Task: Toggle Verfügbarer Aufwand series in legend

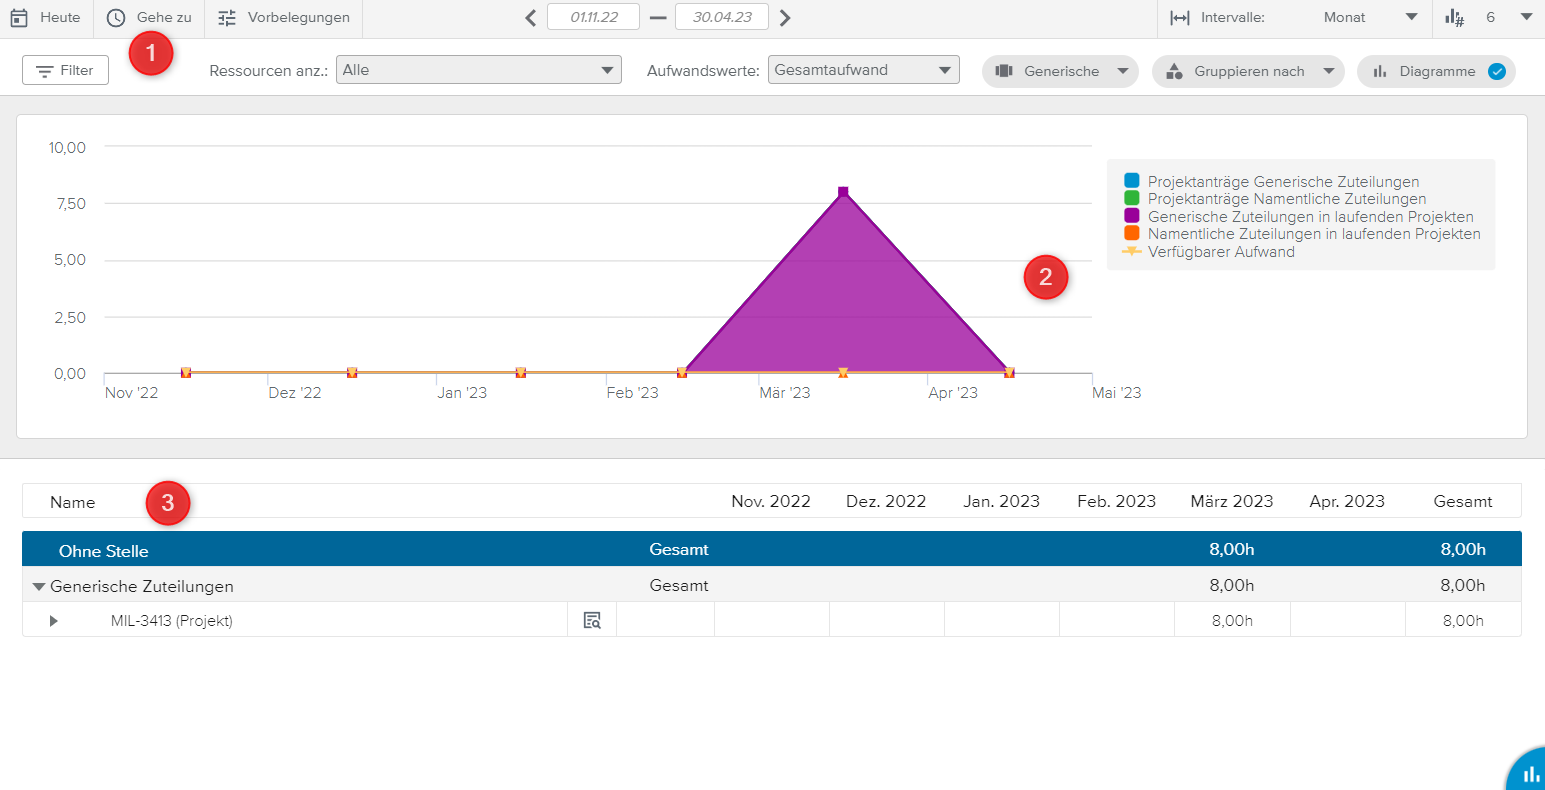Action: coord(1220,252)
